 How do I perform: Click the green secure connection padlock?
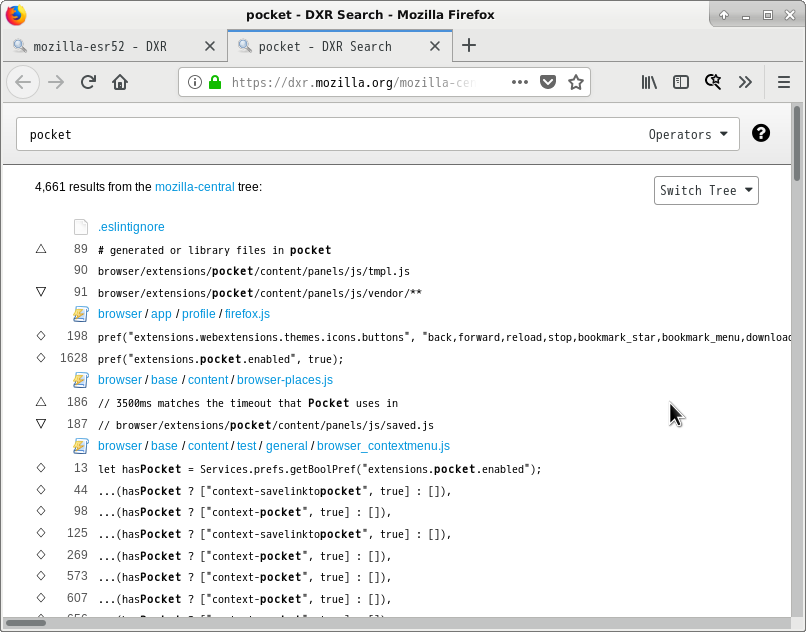tap(215, 82)
